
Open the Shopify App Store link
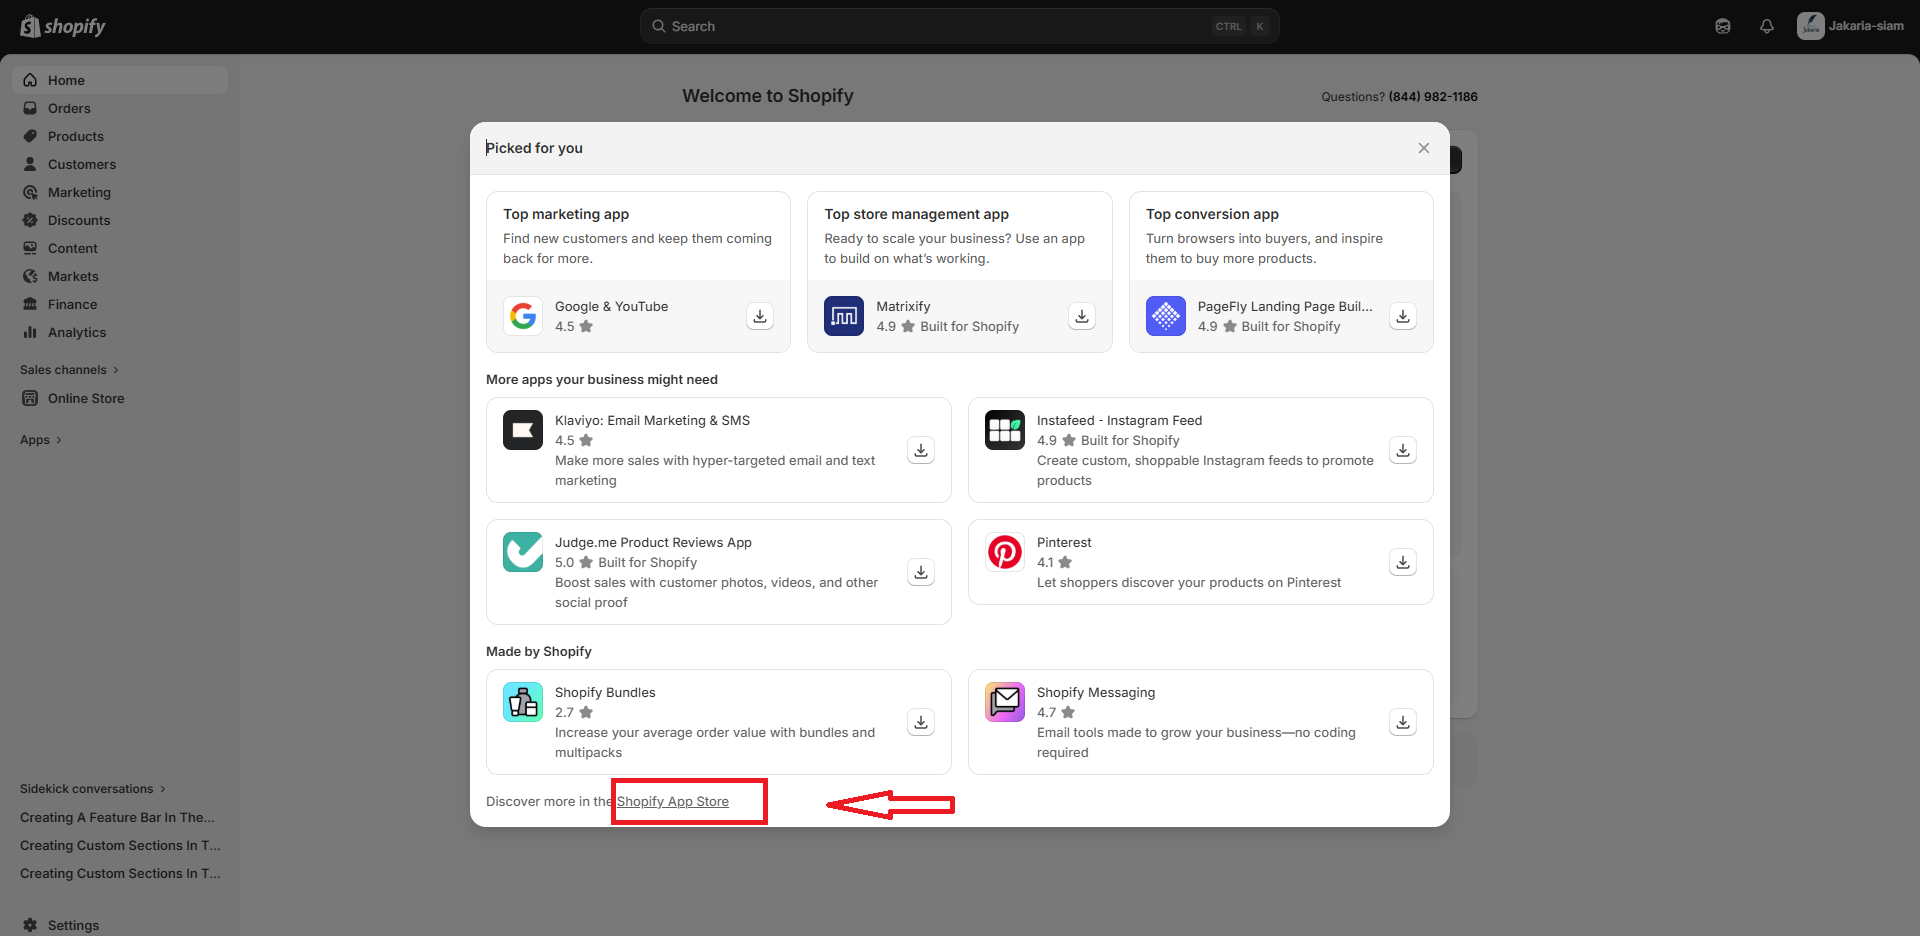pyautogui.click(x=673, y=802)
